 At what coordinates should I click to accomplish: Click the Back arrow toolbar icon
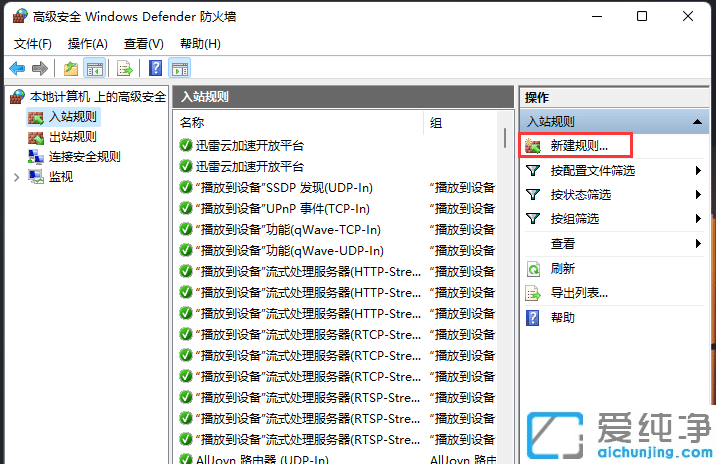coord(17,69)
